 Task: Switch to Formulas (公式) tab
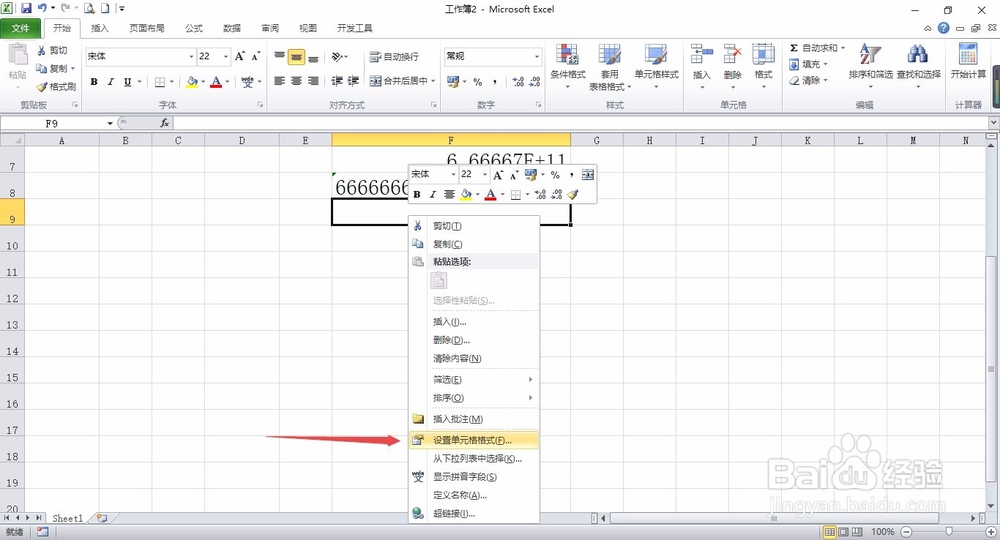(x=194, y=28)
